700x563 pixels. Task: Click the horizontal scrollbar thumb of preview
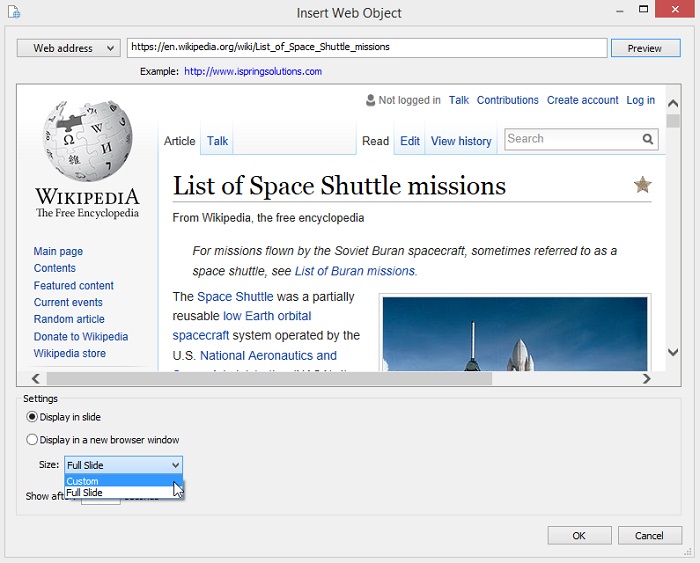269,379
